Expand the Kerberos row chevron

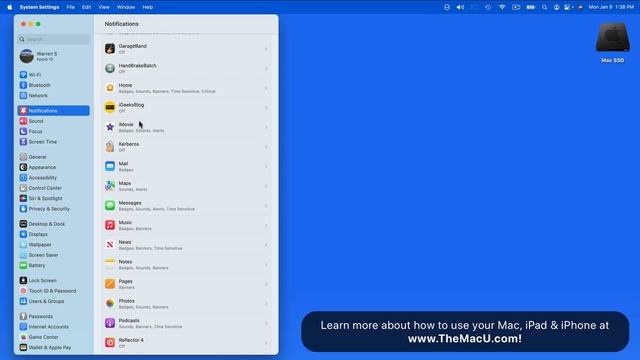point(266,147)
